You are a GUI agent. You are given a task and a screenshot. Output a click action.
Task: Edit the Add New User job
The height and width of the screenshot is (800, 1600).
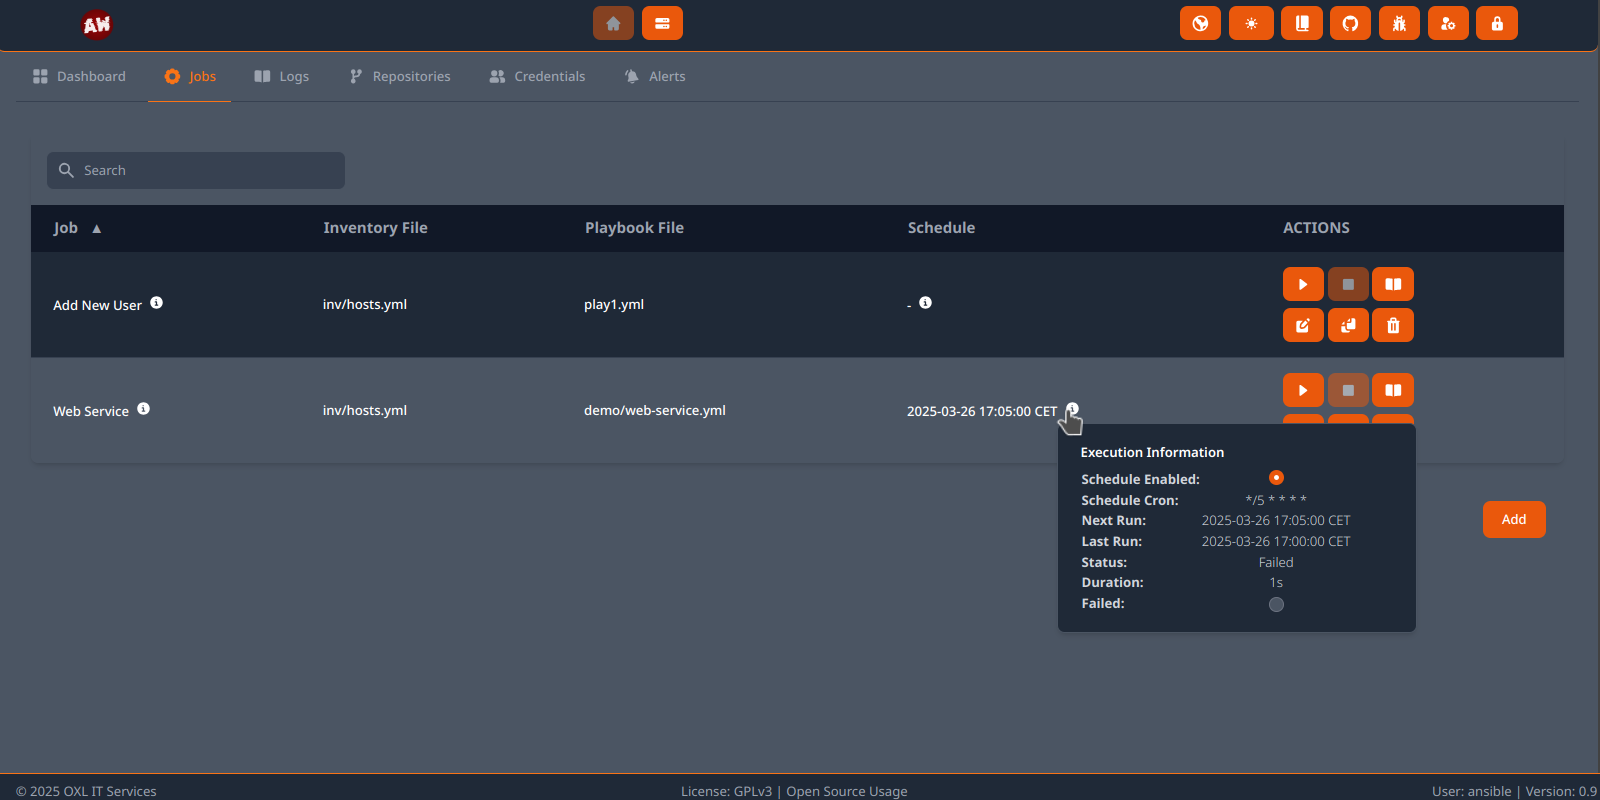point(1302,326)
